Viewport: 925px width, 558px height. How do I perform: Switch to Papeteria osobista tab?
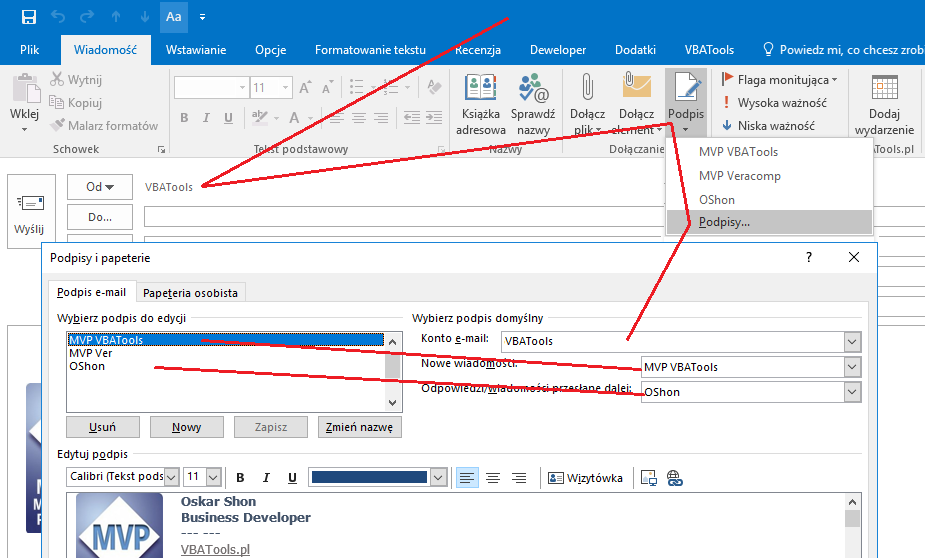[191, 293]
